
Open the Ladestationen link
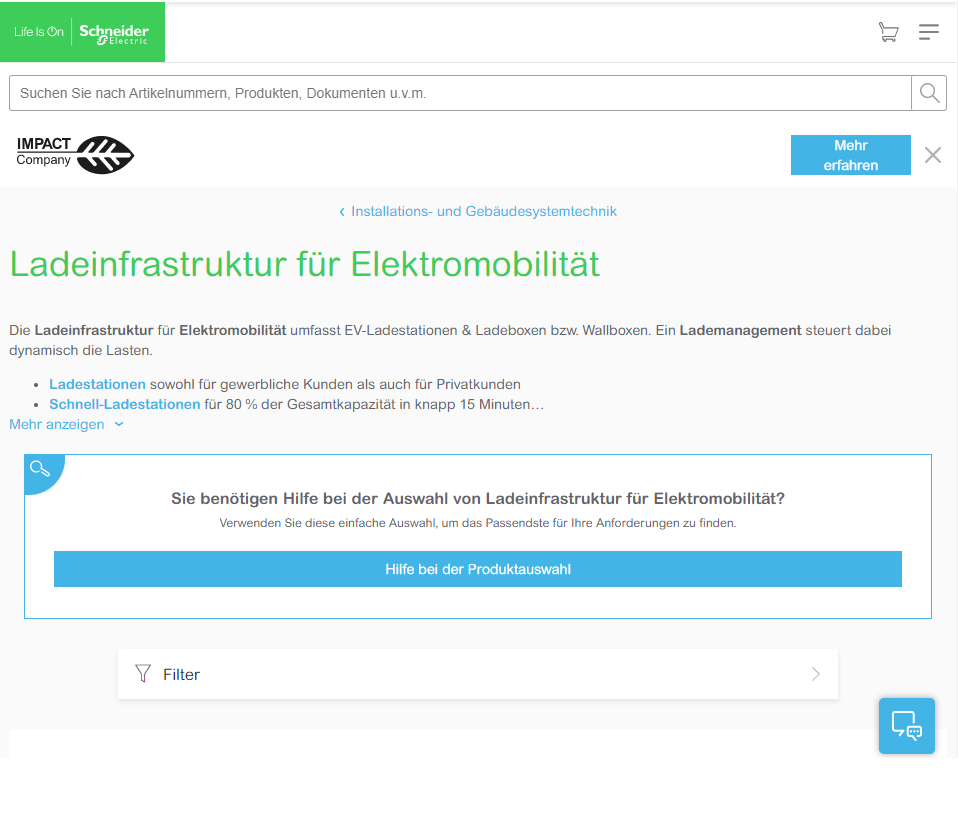point(97,384)
